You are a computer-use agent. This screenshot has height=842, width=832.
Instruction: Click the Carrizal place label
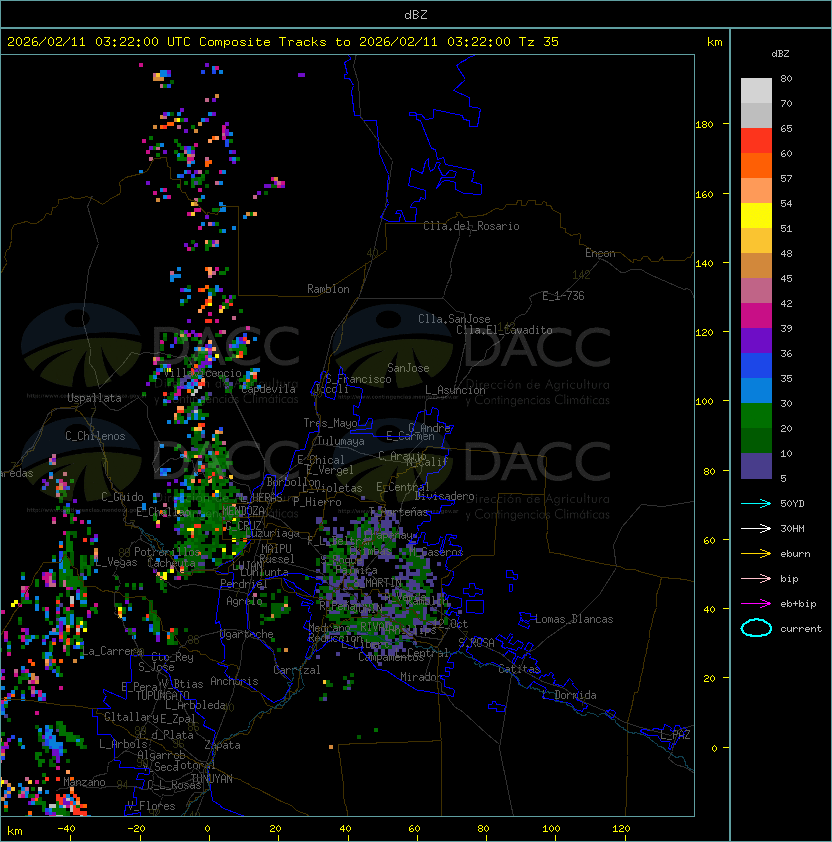(296, 670)
